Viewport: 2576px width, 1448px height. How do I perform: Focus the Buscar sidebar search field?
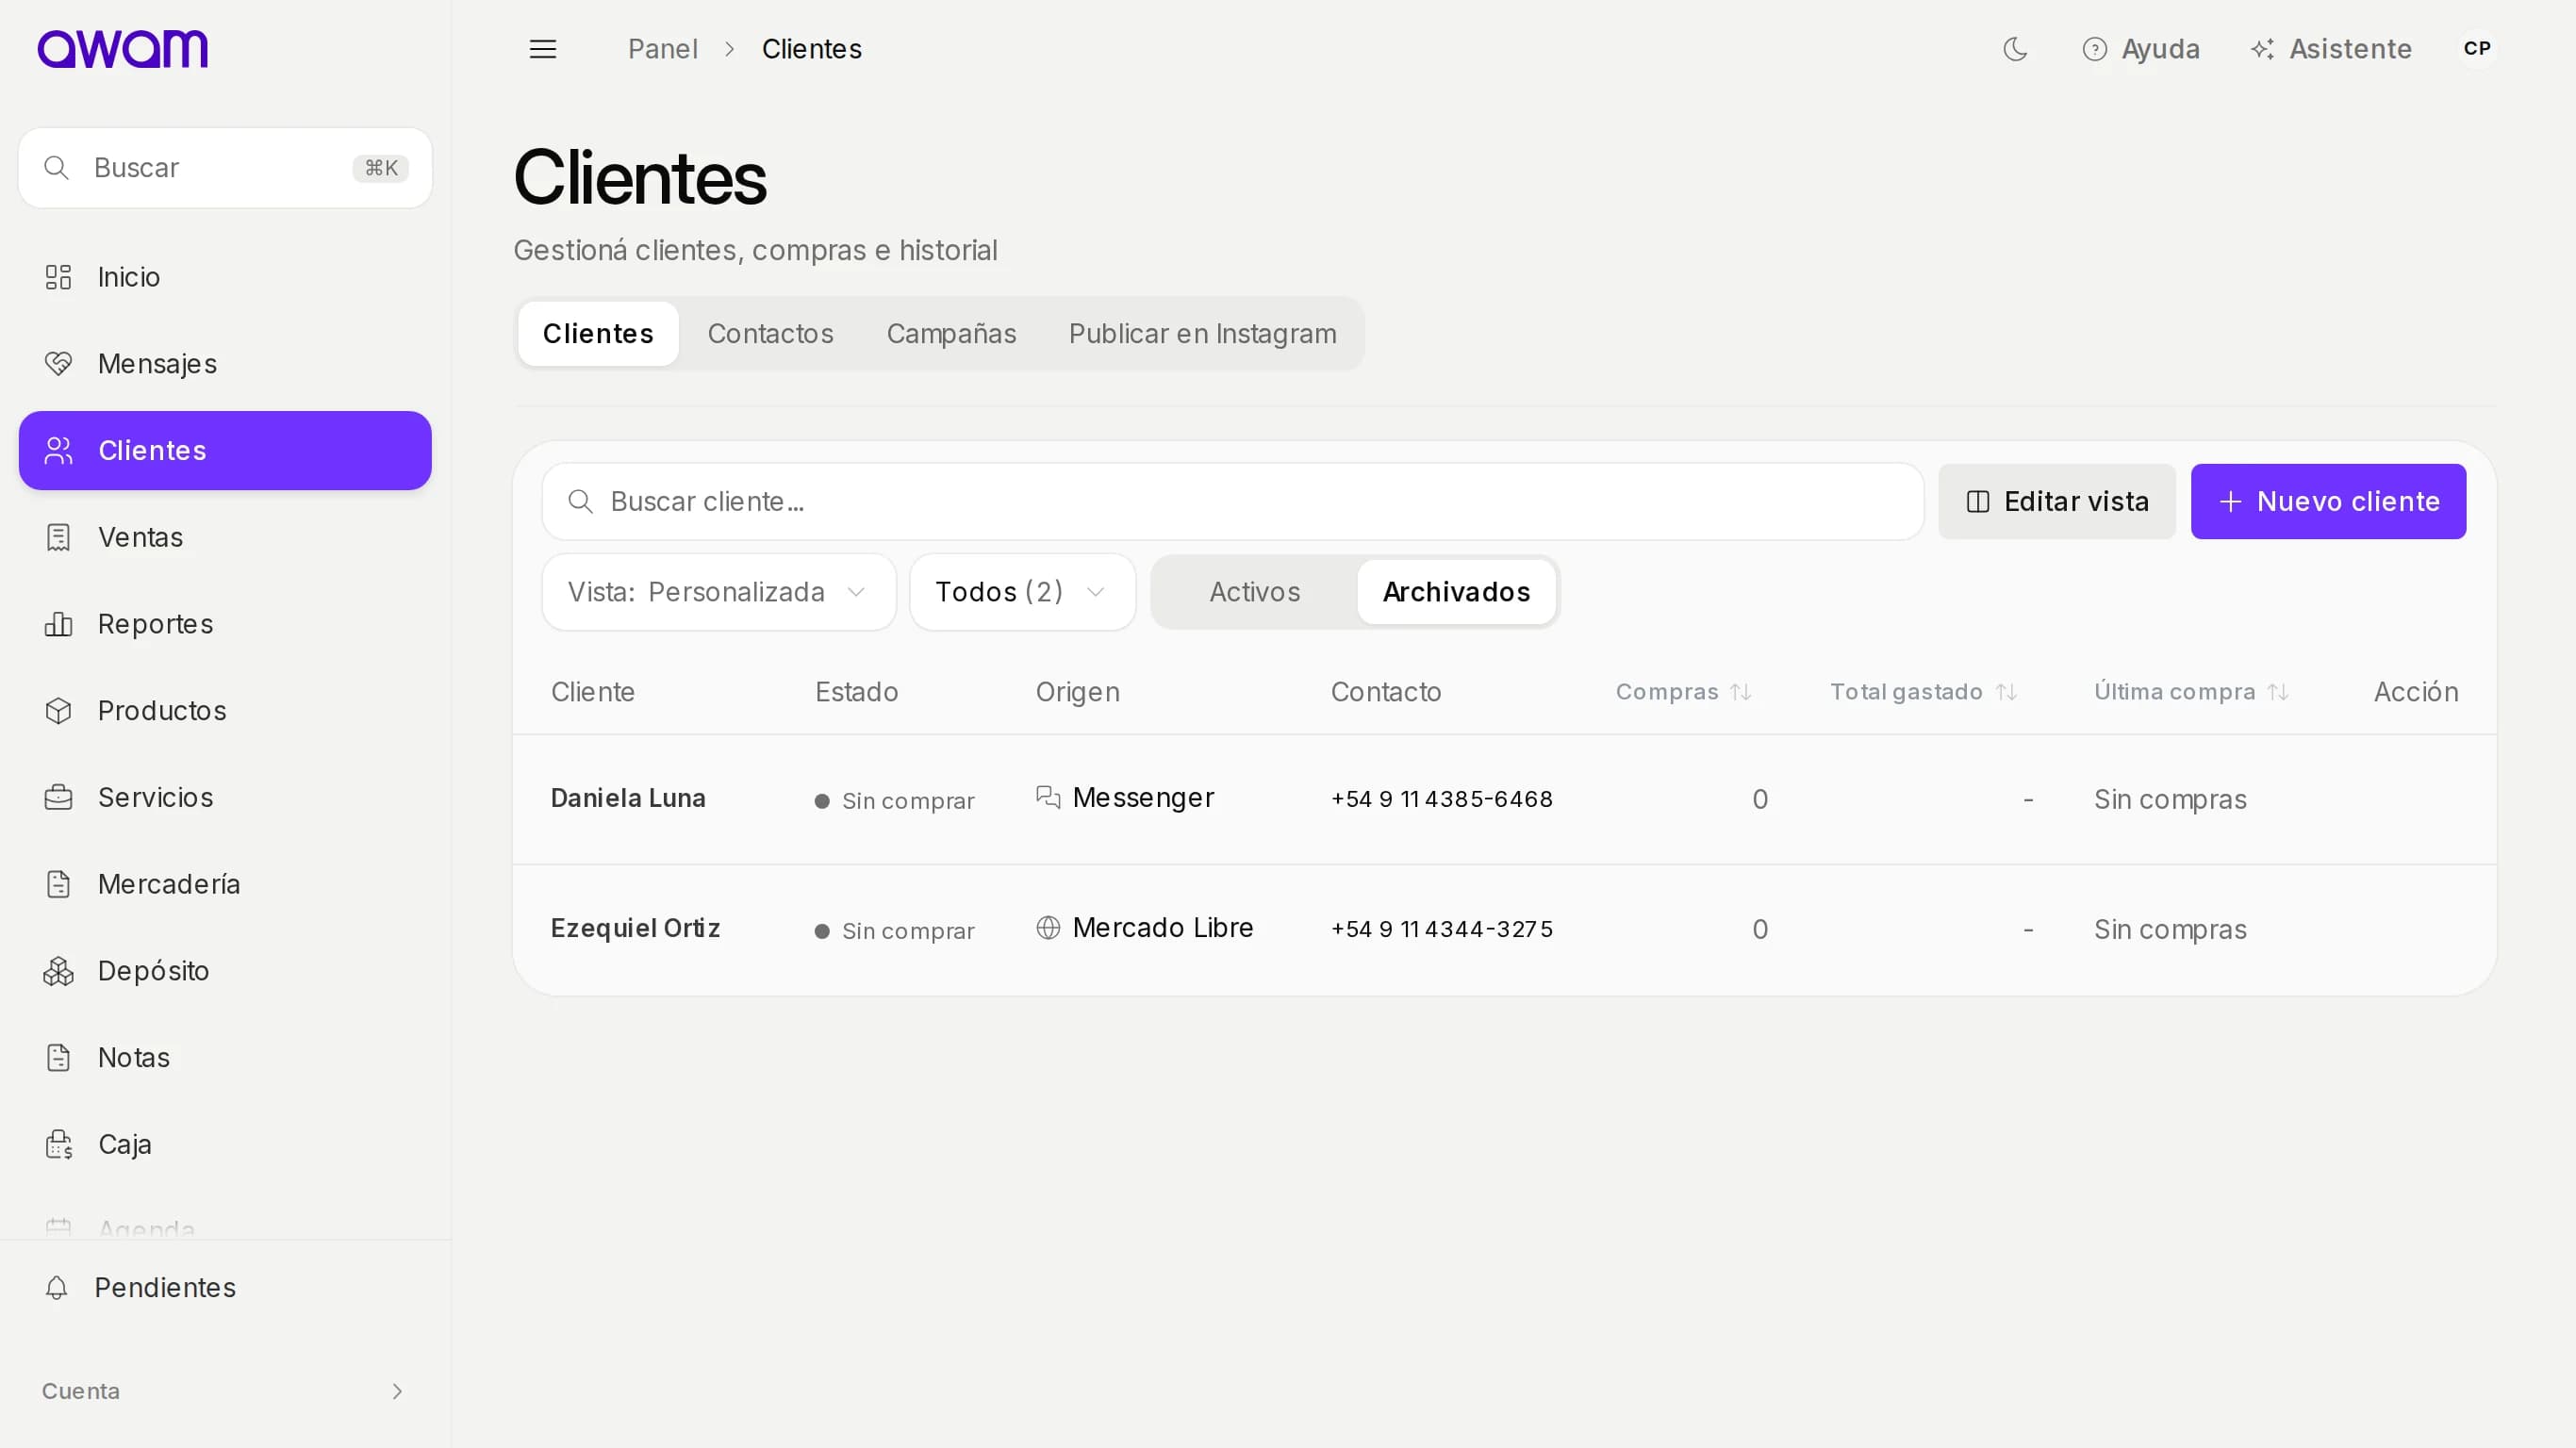click(x=225, y=168)
